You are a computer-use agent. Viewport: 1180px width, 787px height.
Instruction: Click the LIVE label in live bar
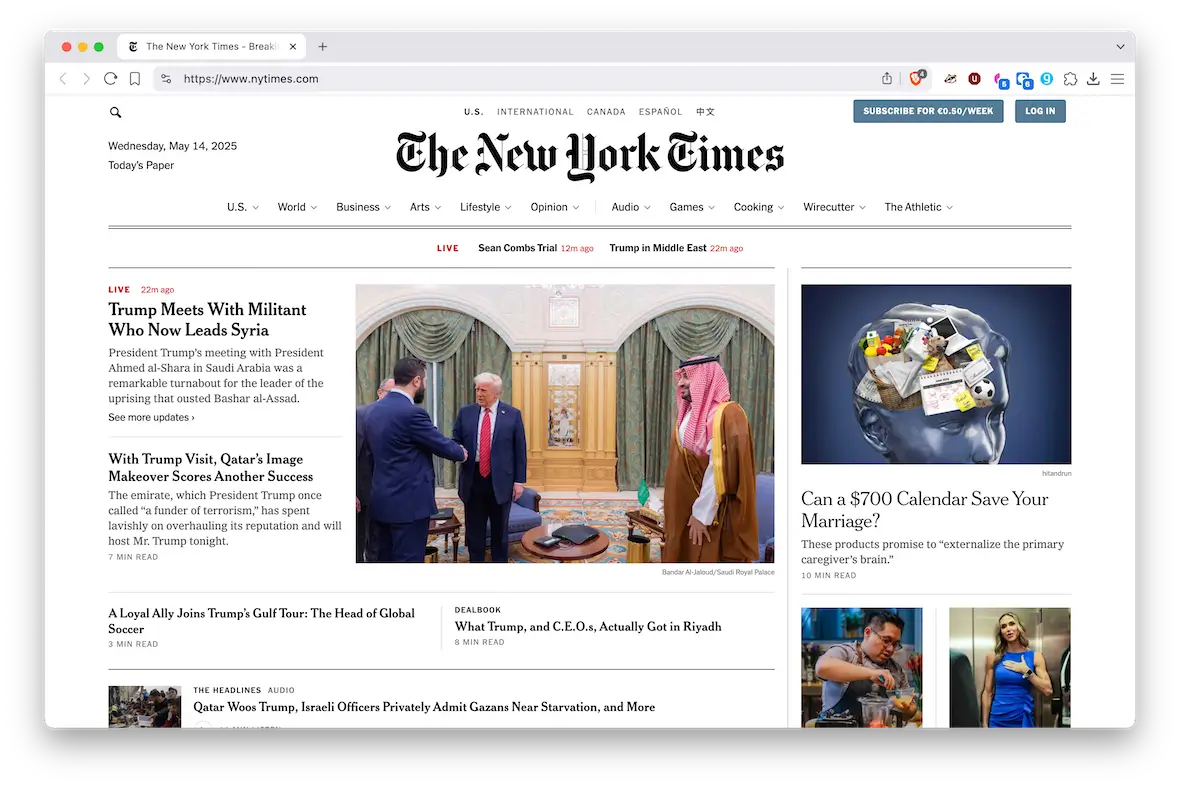448,248
